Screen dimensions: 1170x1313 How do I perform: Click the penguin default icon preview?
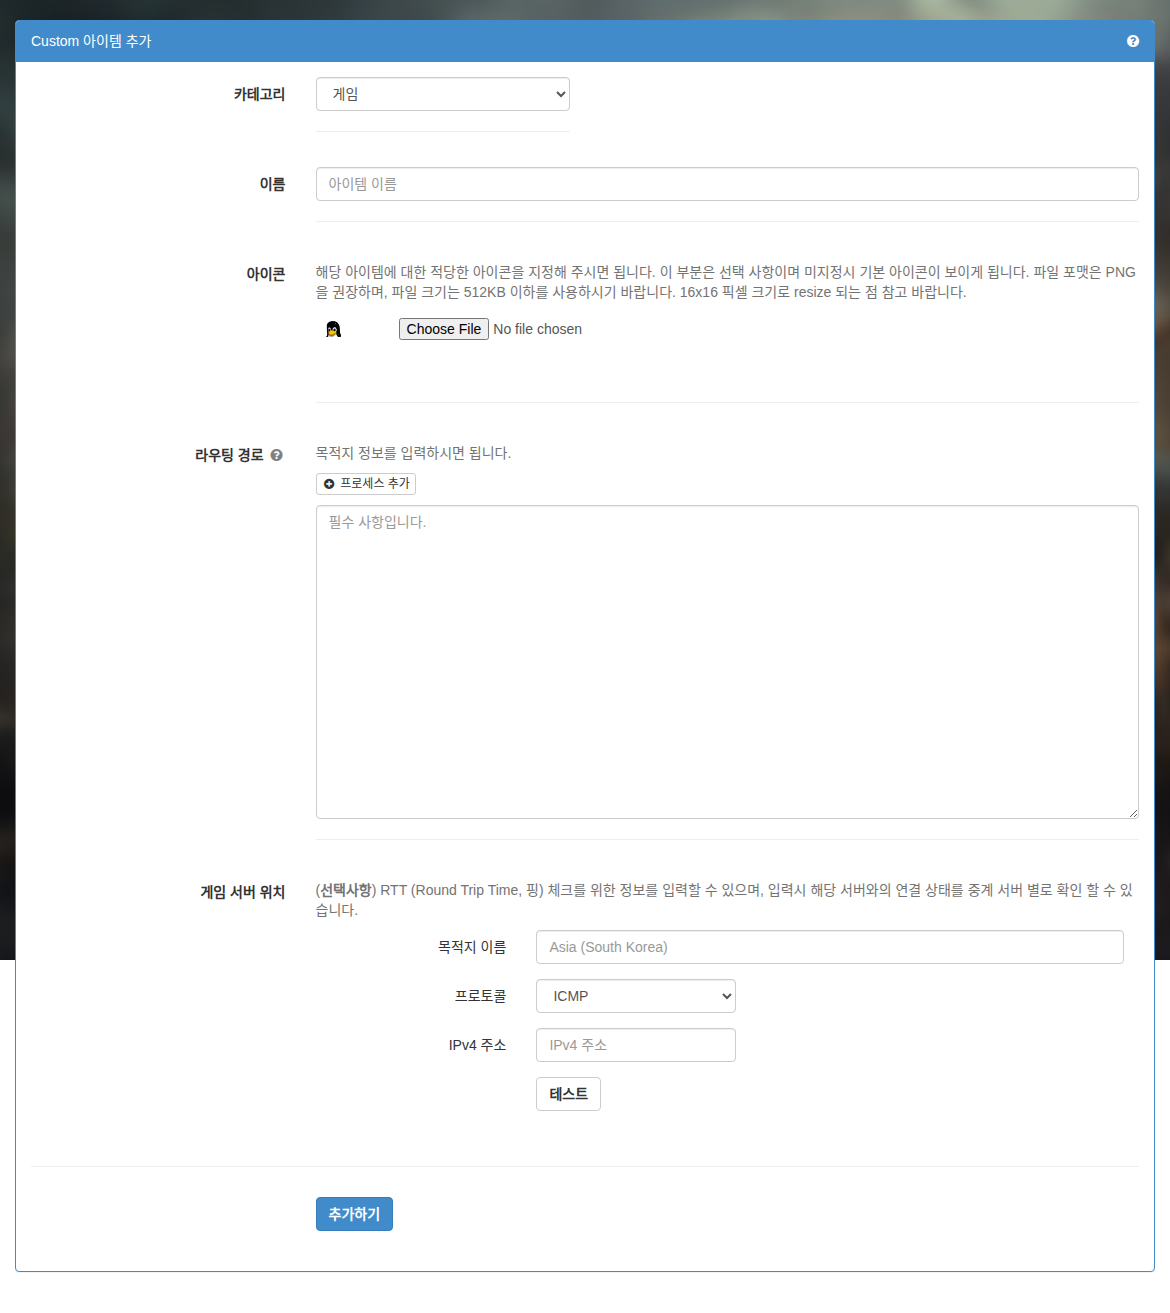[x=334, y=329]
